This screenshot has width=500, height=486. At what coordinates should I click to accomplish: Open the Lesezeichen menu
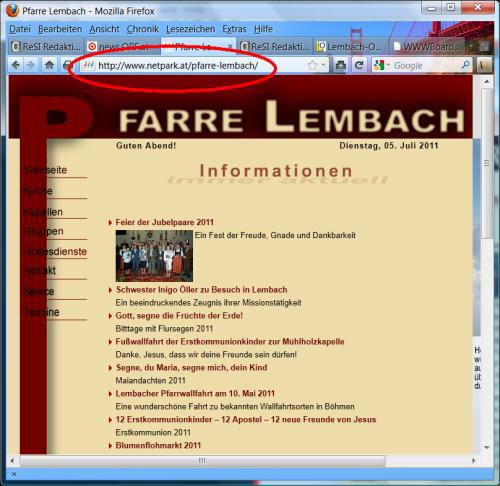pyautogui.click(x=190, y=29)
